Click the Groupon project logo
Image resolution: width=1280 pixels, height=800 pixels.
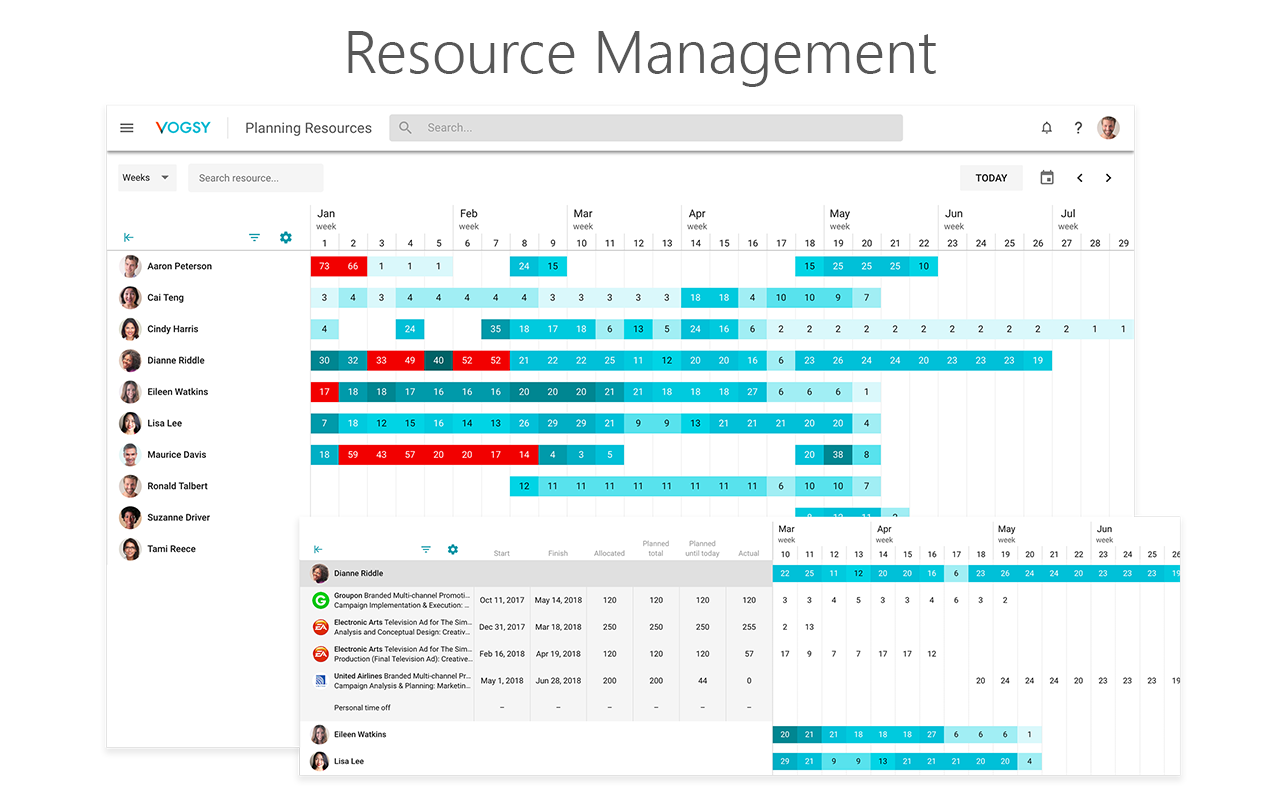click(318, 600)
